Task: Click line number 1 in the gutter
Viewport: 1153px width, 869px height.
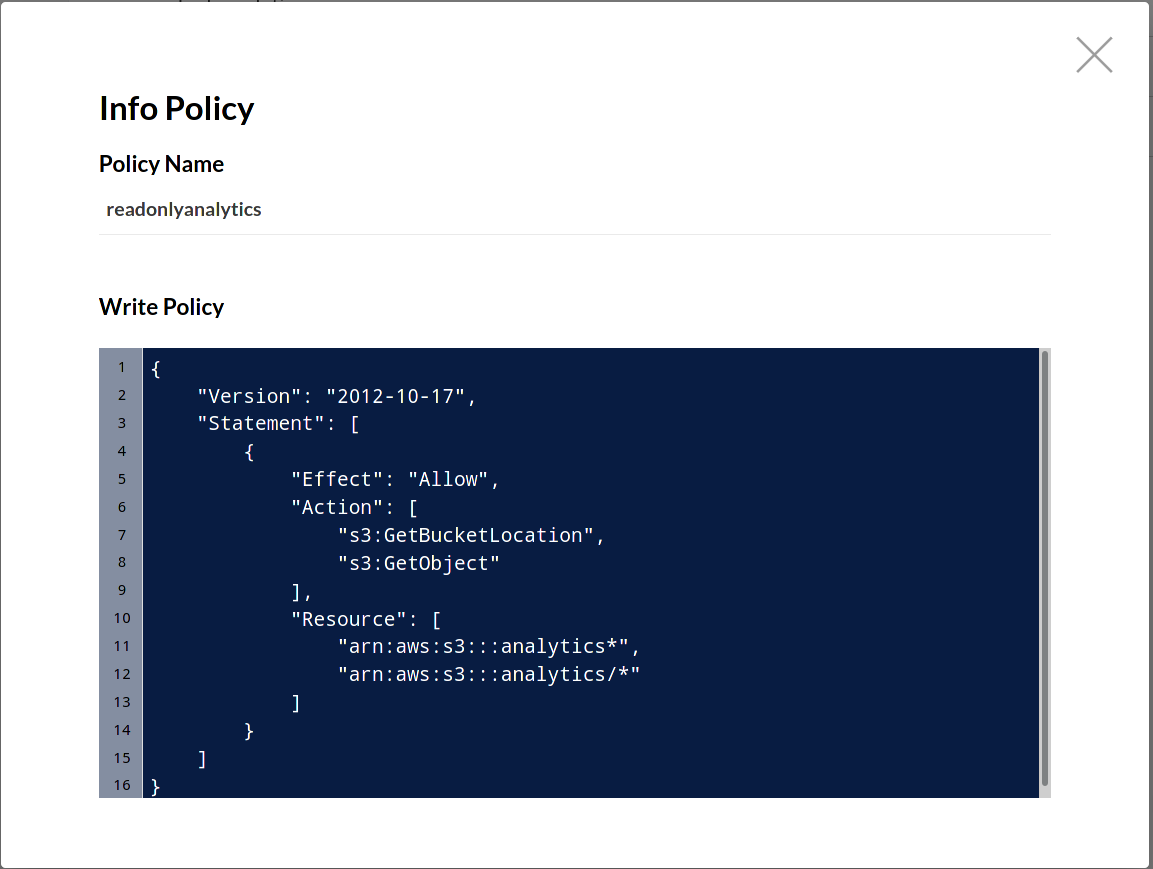Action: tap(121, 367)
